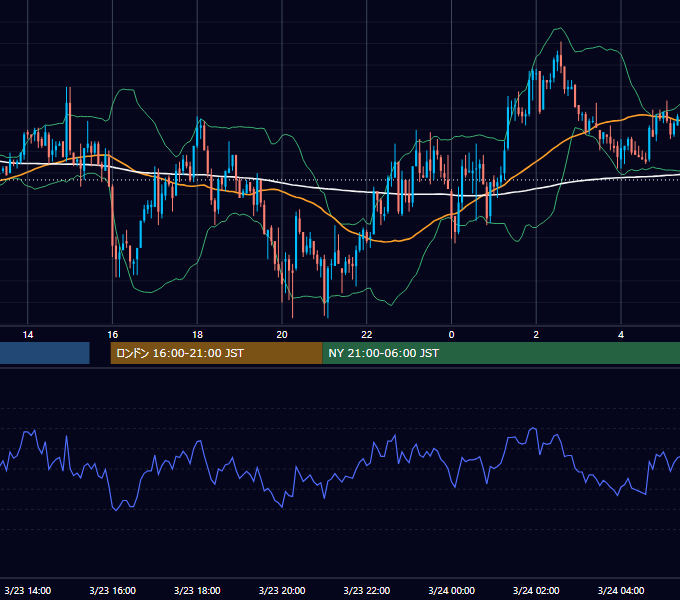Click the 3/24 00:00 date label

coord(451,590)
